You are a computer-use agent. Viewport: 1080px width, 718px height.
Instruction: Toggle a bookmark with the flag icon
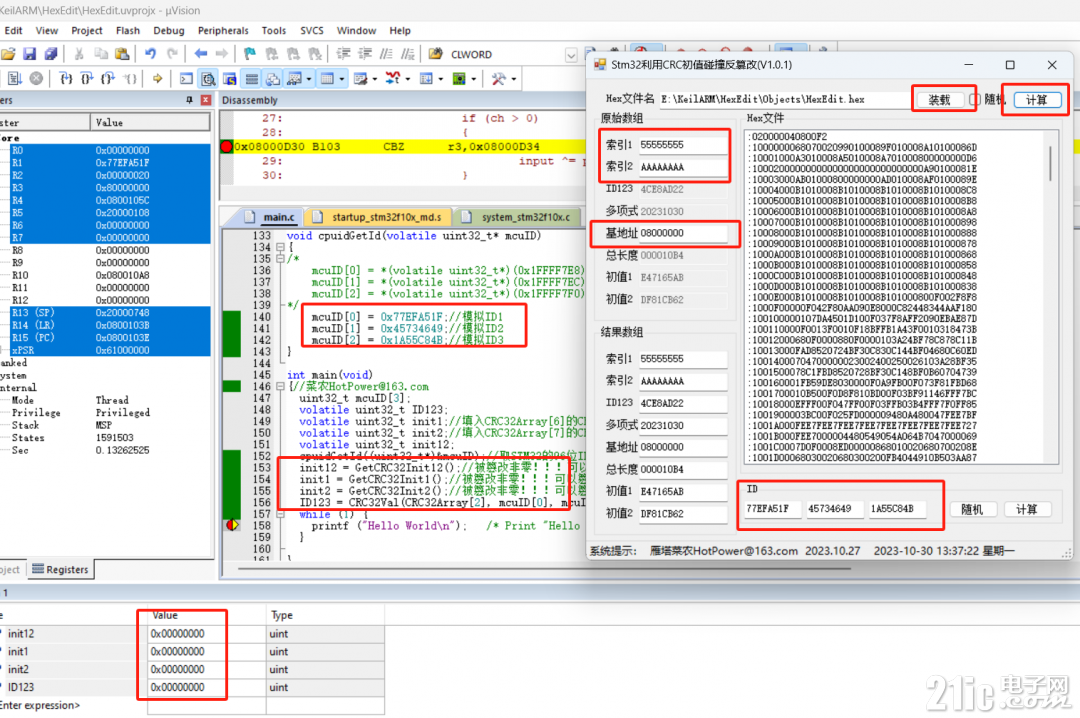[249, 54]
